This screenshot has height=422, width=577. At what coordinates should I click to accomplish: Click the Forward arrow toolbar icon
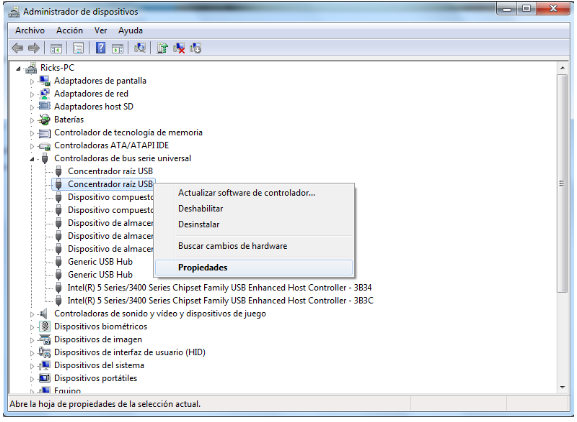point(34,48)
